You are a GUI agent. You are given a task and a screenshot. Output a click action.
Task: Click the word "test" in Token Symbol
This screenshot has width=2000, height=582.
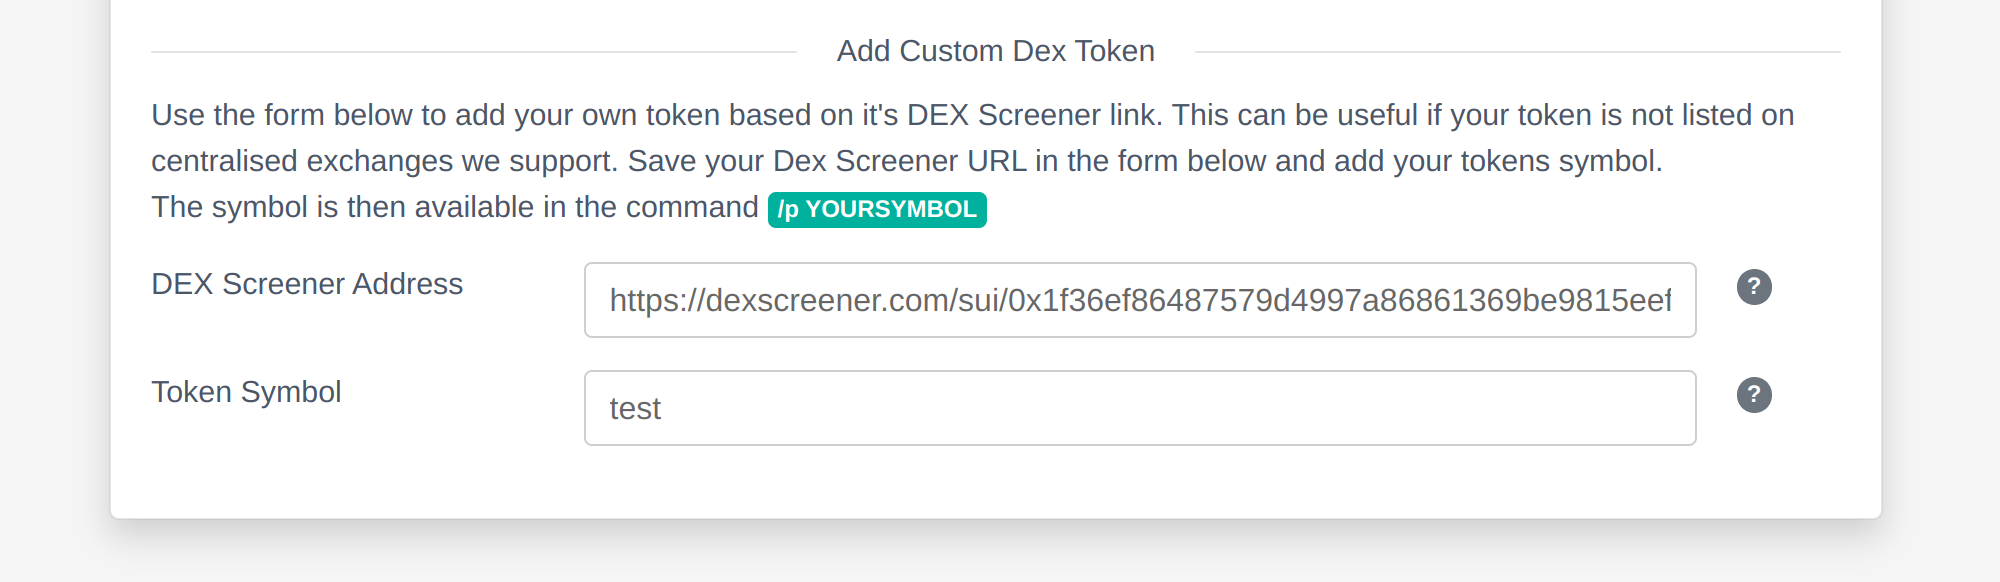(635, 409)
